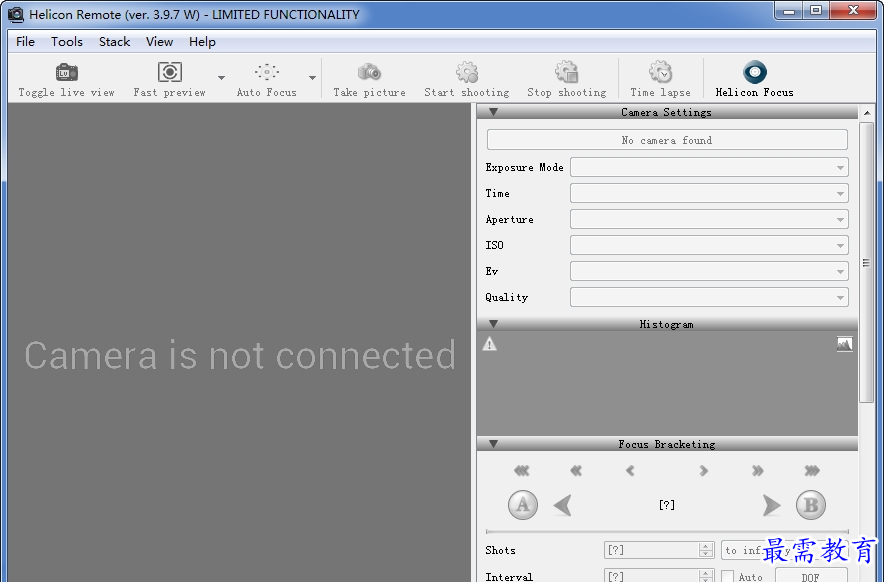The height and width of the screenshot is (582, 884).
Task: Click the Shots number field
Action: pyautogui.click(x=651, y=550)
